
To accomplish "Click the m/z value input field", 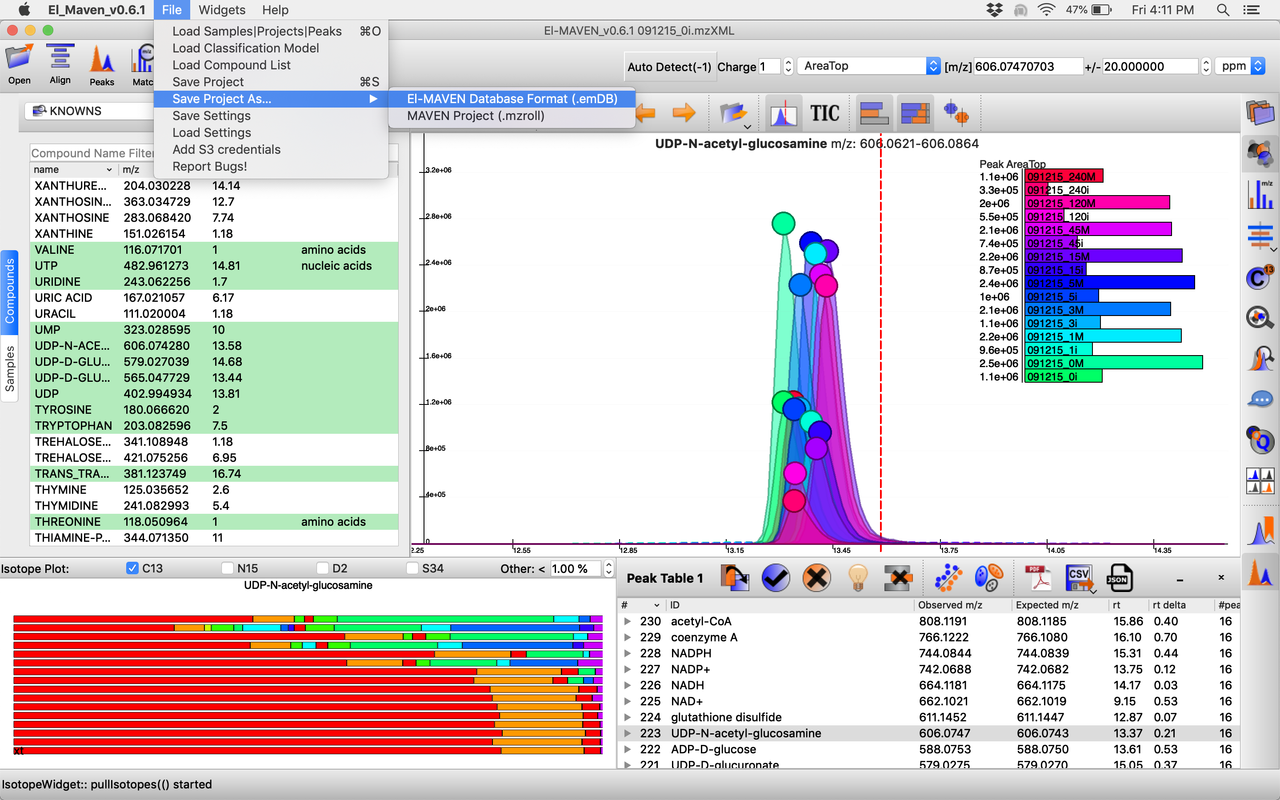I will [1029, 66].
